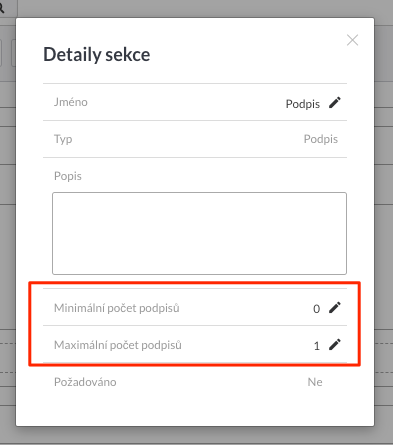
Task: Edit Maximální počet podpisů with pencil icon
Action: (x=335, y=345)
